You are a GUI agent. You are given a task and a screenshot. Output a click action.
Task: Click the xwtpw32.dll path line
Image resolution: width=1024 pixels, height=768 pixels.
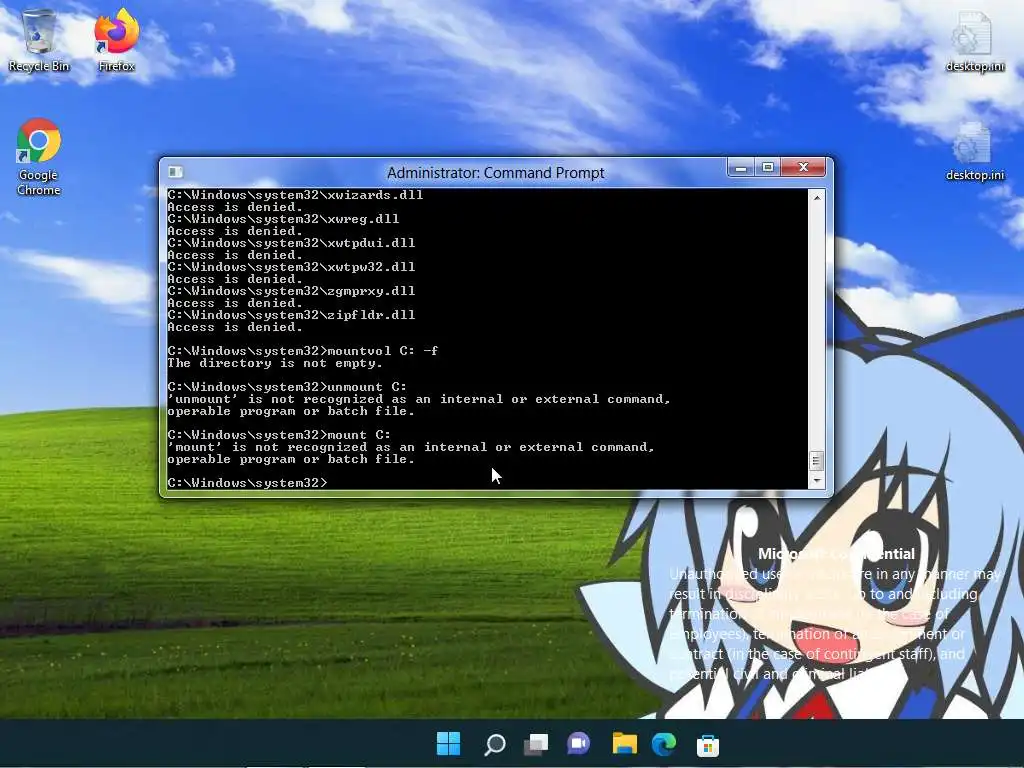coord(291,267)
